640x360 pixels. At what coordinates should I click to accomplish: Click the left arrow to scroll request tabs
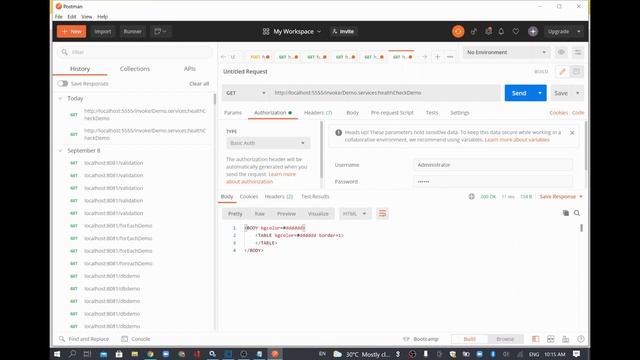223,57
